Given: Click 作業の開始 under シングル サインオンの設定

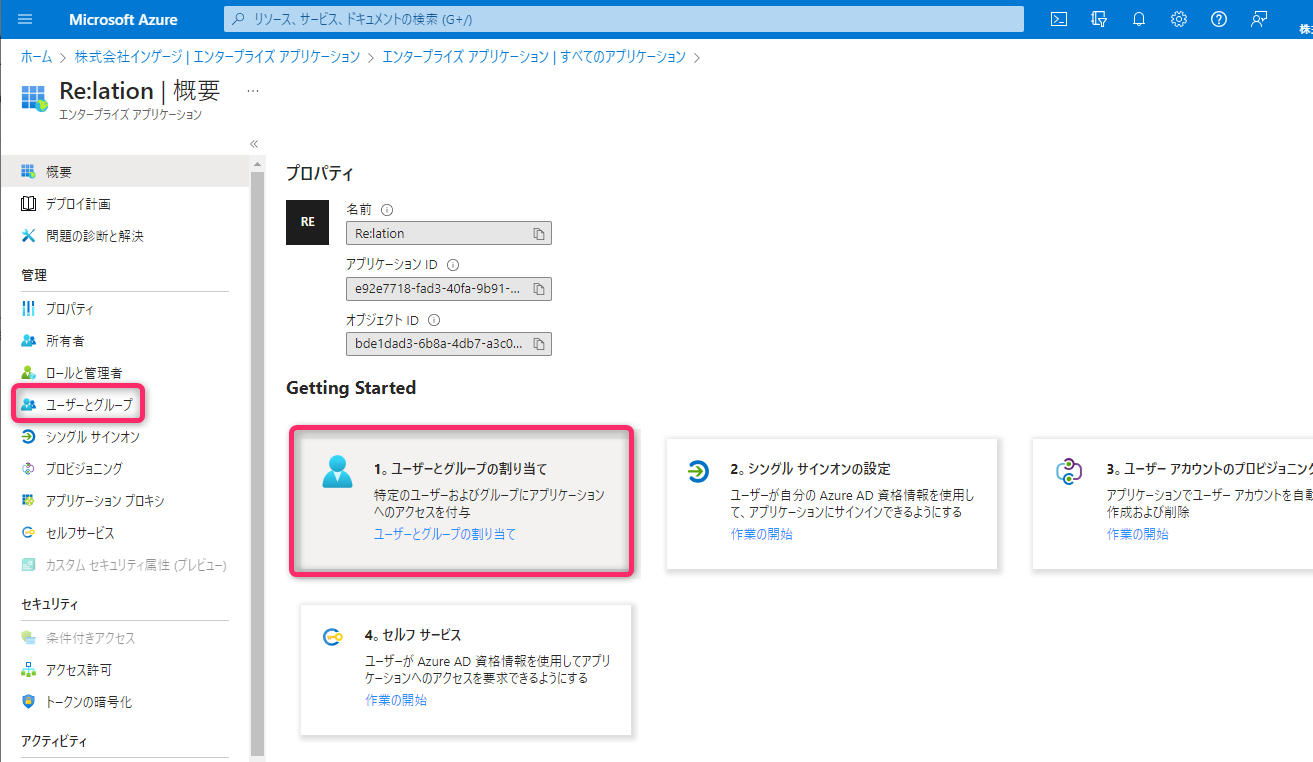Looking at the screenshot, I should (x=761, y=534).
